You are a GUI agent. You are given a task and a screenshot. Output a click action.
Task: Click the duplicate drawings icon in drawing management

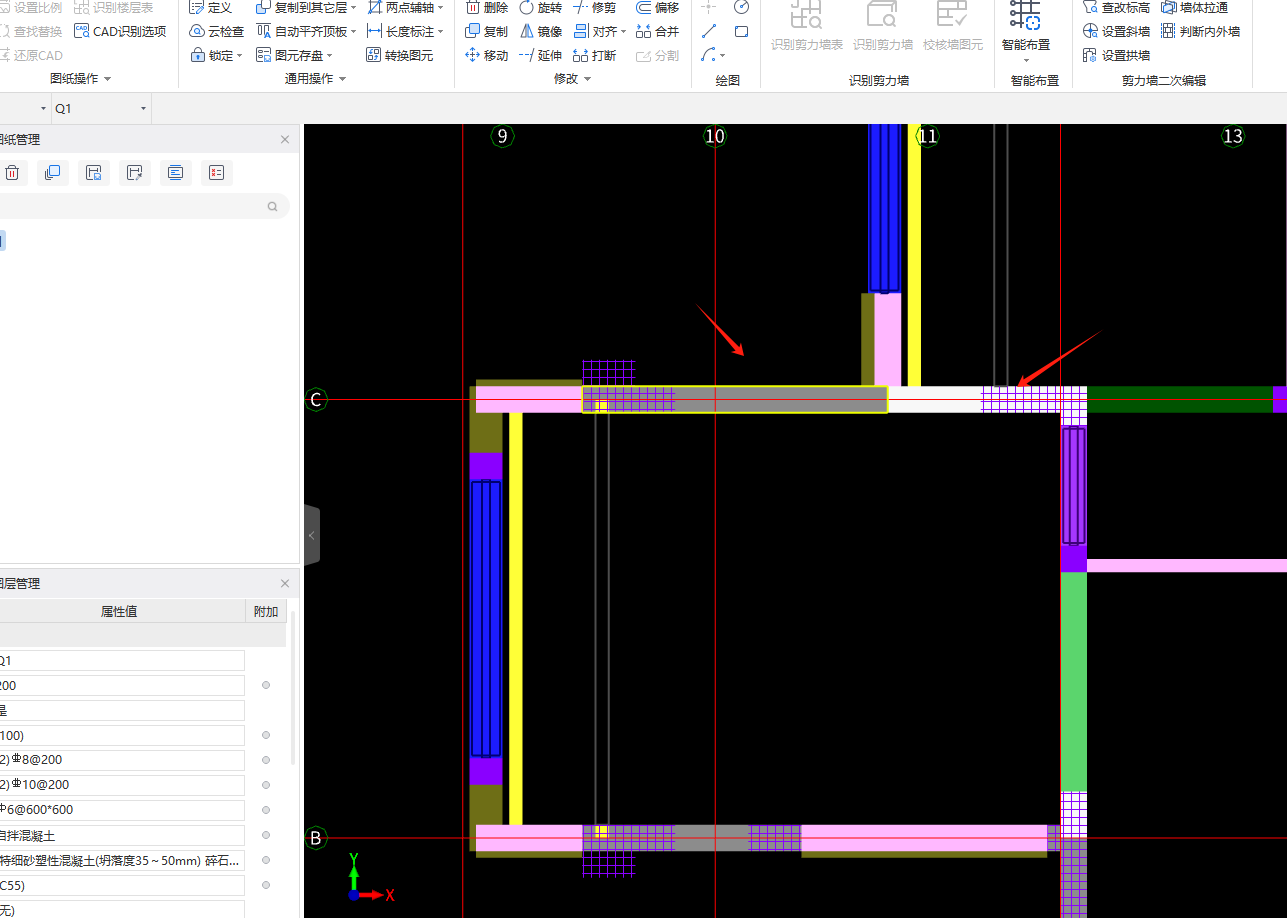[53, 173]
